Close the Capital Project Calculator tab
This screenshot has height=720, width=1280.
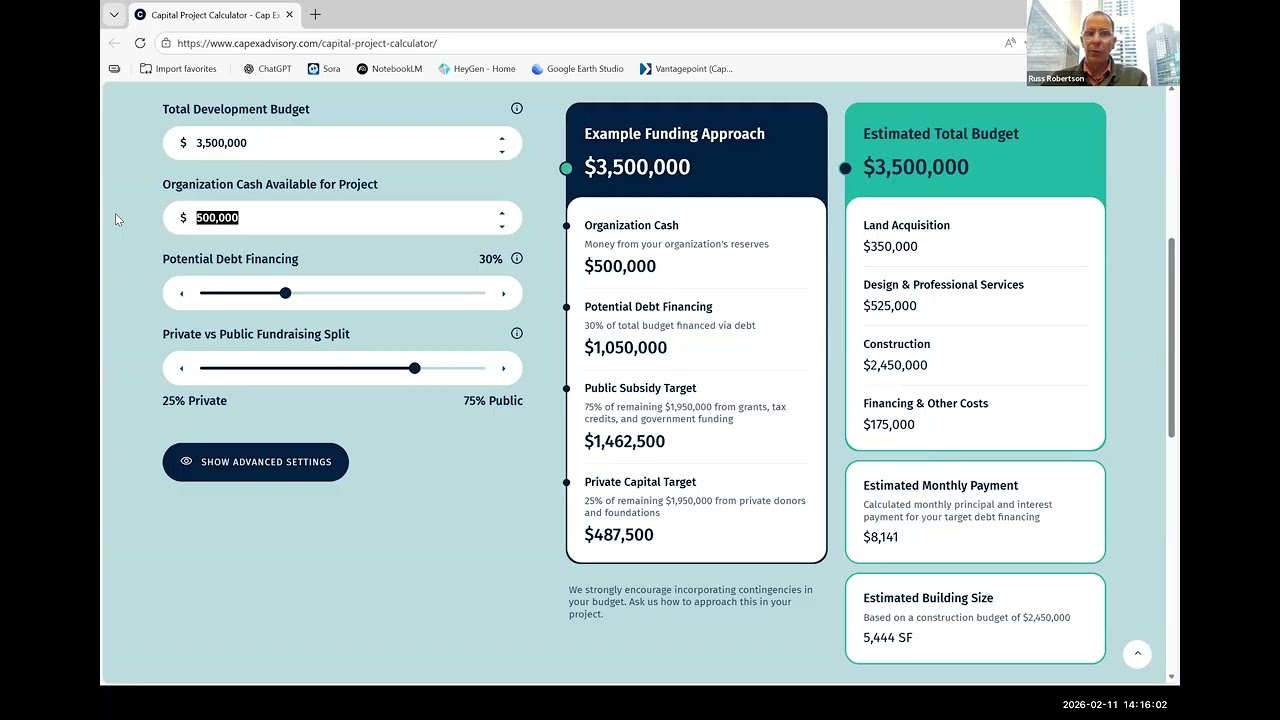point(290,15)
